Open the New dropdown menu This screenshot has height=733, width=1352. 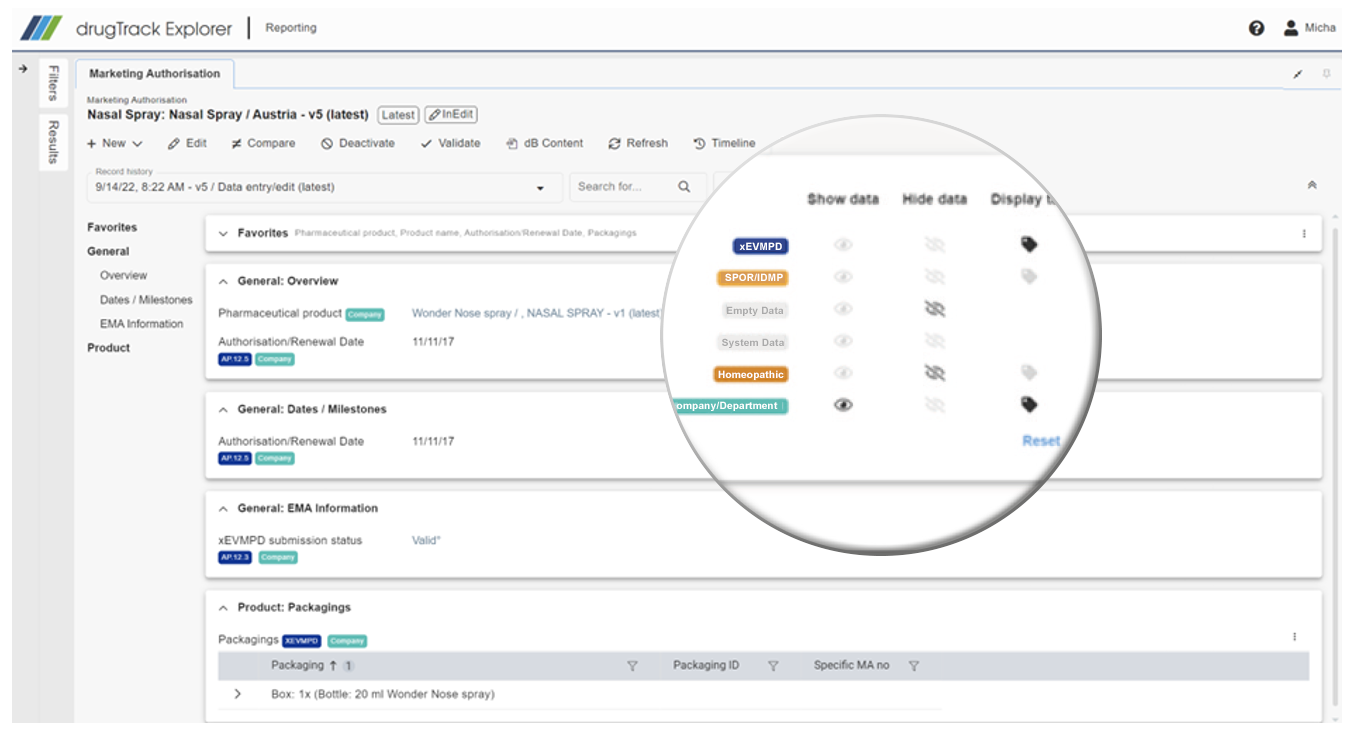pos(115,143)
